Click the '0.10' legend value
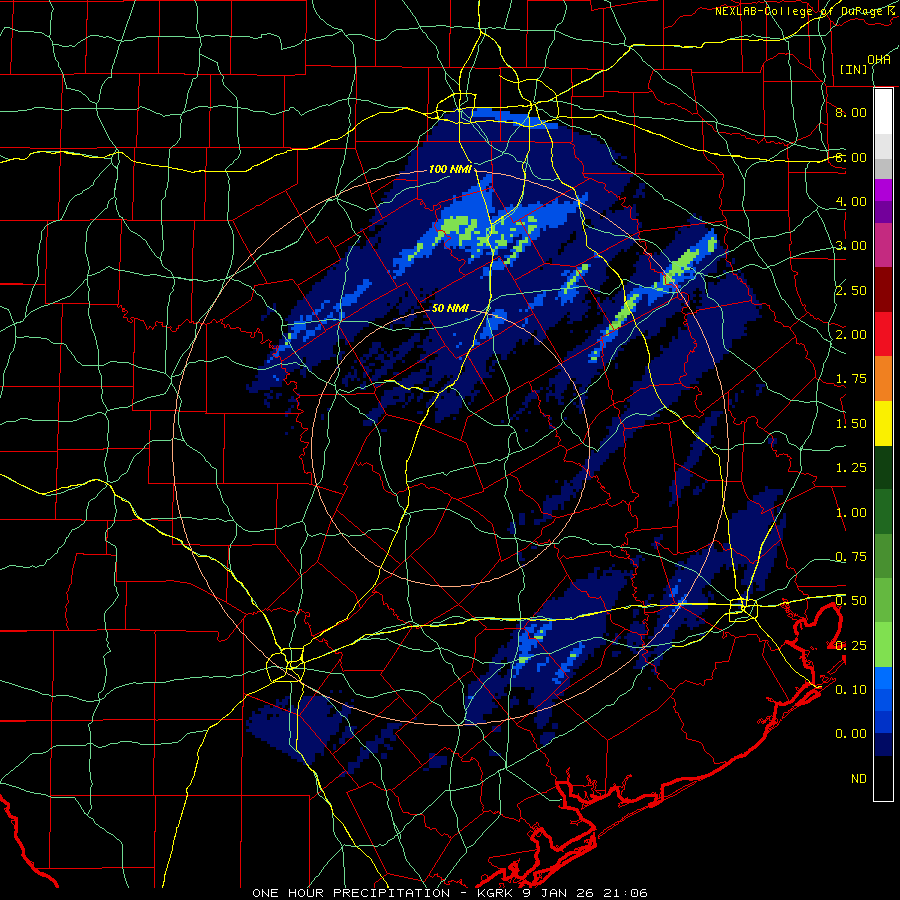 (x=851, y=690)
